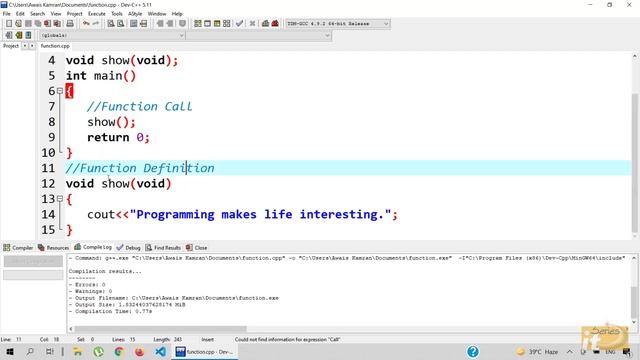Viewport: 640px width, 360px height.
Task: Click the right arrow next to the Project tab
Action: click(x=32, y=46)
